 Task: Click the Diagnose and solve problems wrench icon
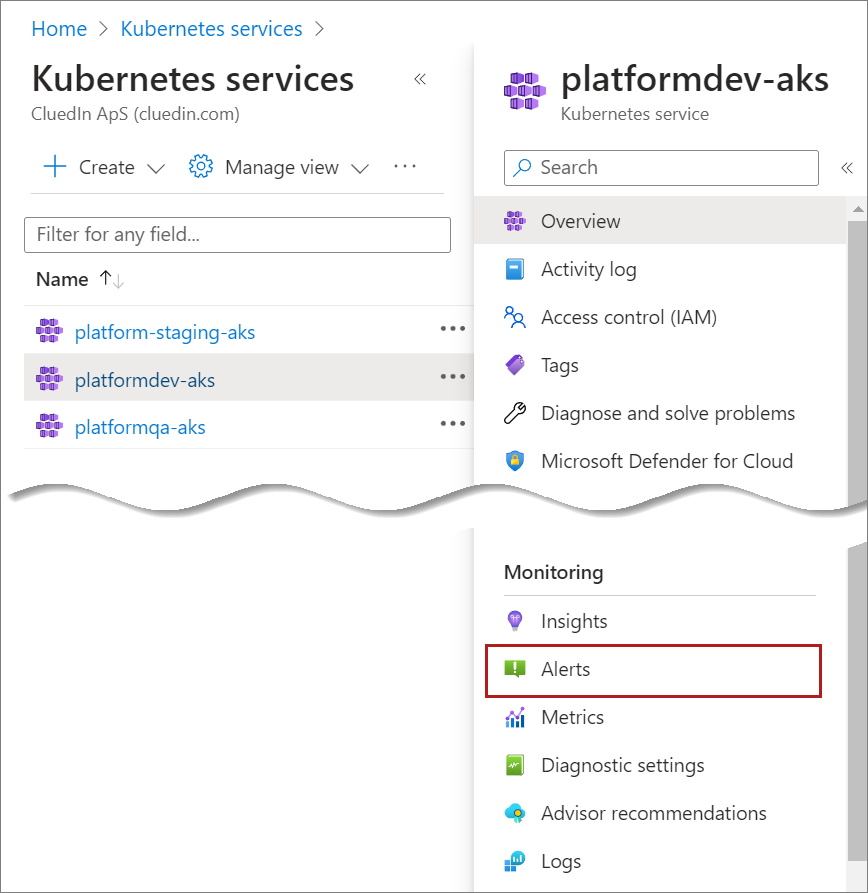click(x=515, y=414)
